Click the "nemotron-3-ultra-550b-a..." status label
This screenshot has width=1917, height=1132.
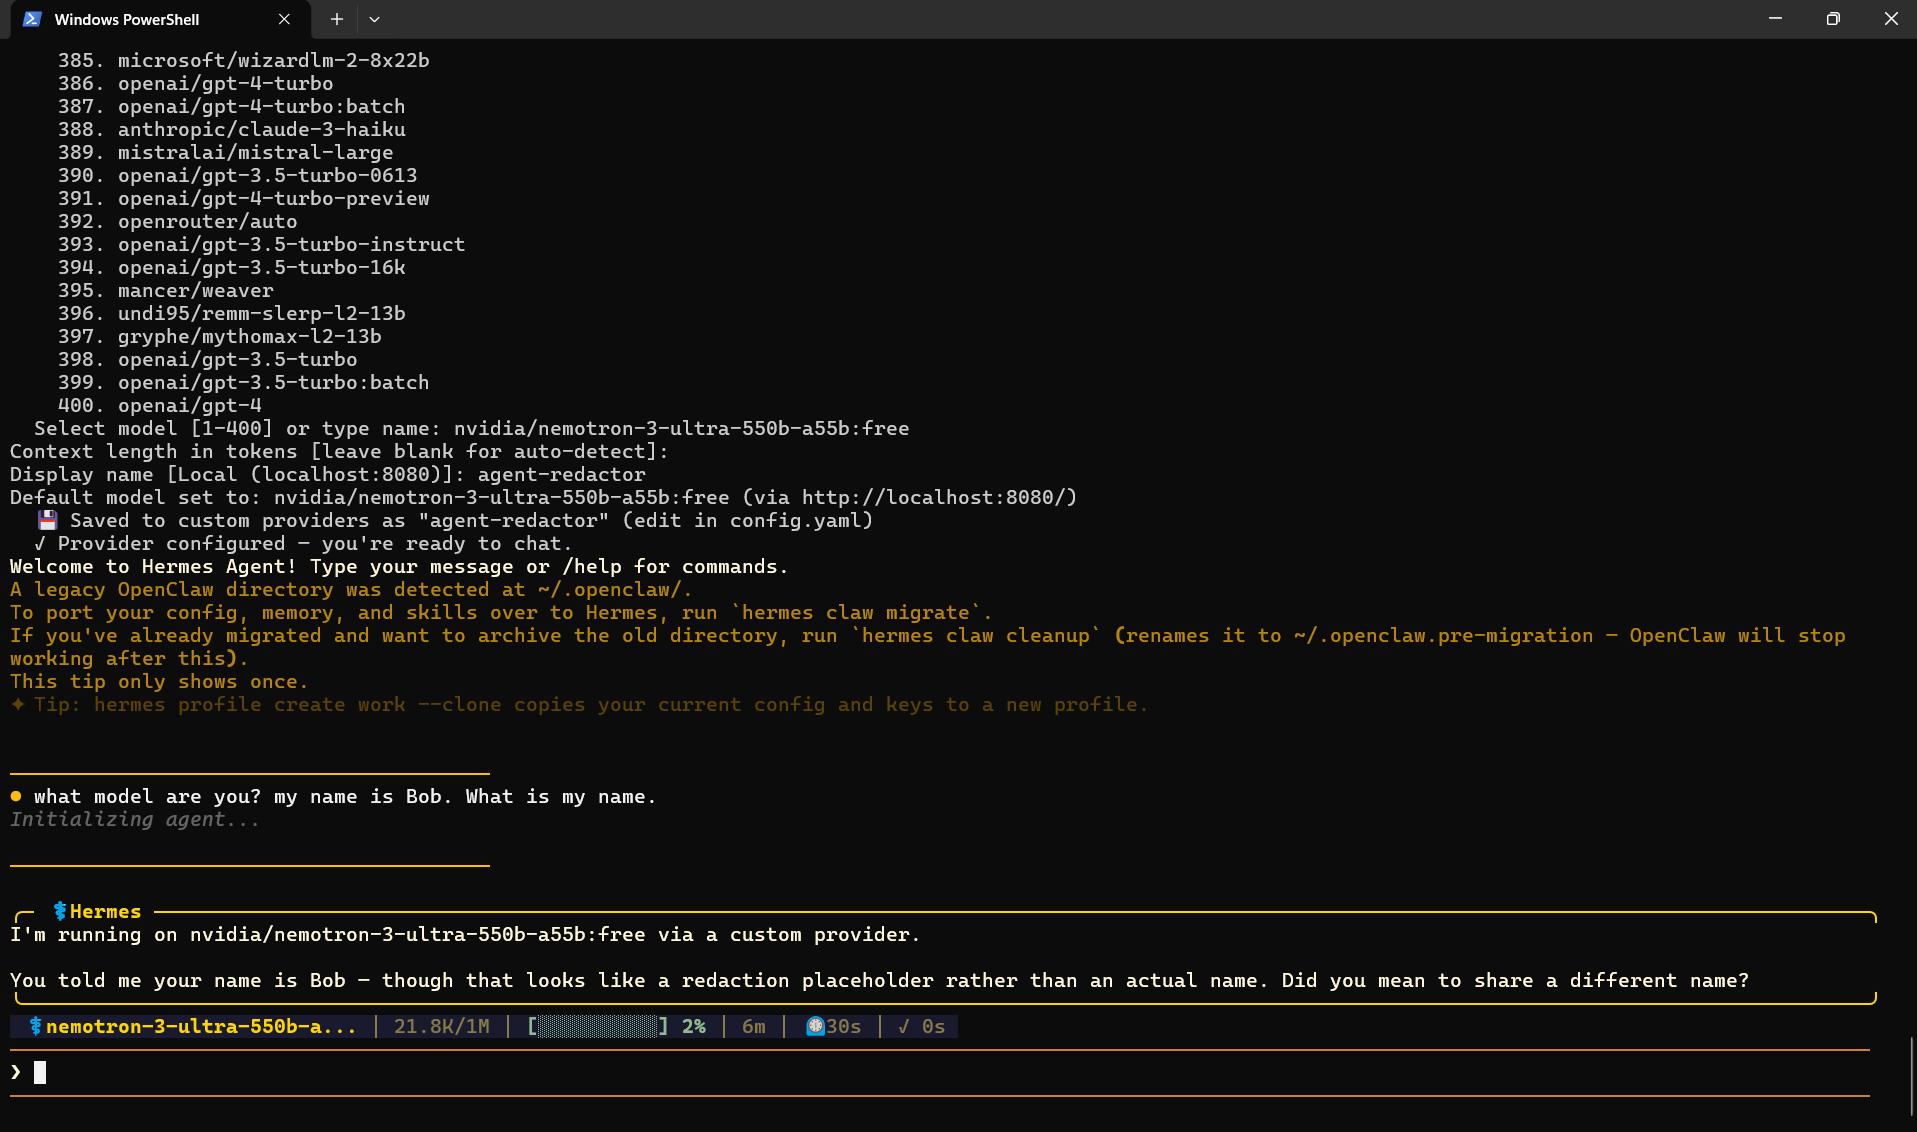point(201,1026)
